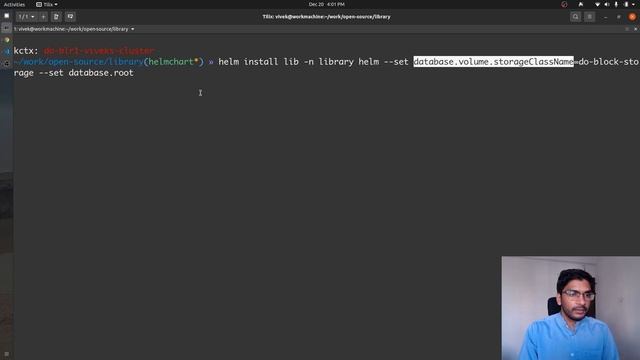Screen dimensions: 640x360
Task: Open the notification tray icon
Action: point(580,4)
